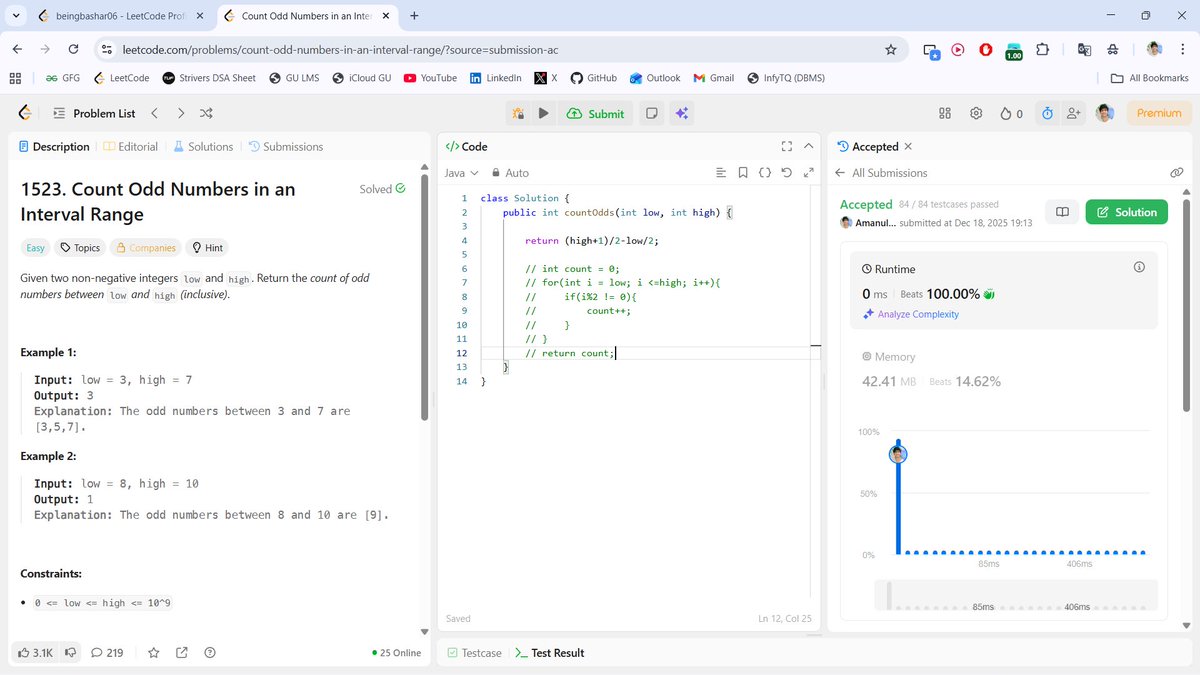
Task: Click the green Solution button
Action: [1127, 212]
